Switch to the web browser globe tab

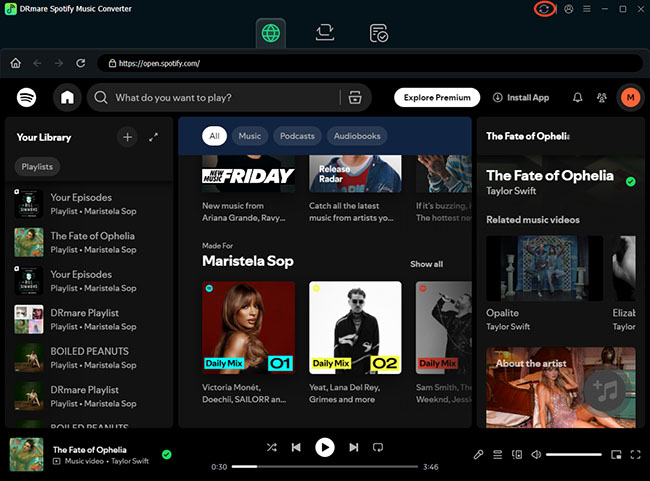tap(271, 33)
